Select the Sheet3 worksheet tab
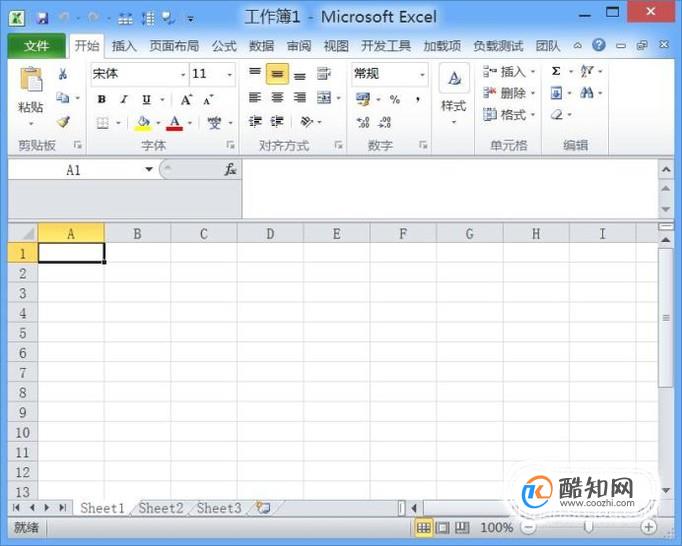 pos(219,508)
